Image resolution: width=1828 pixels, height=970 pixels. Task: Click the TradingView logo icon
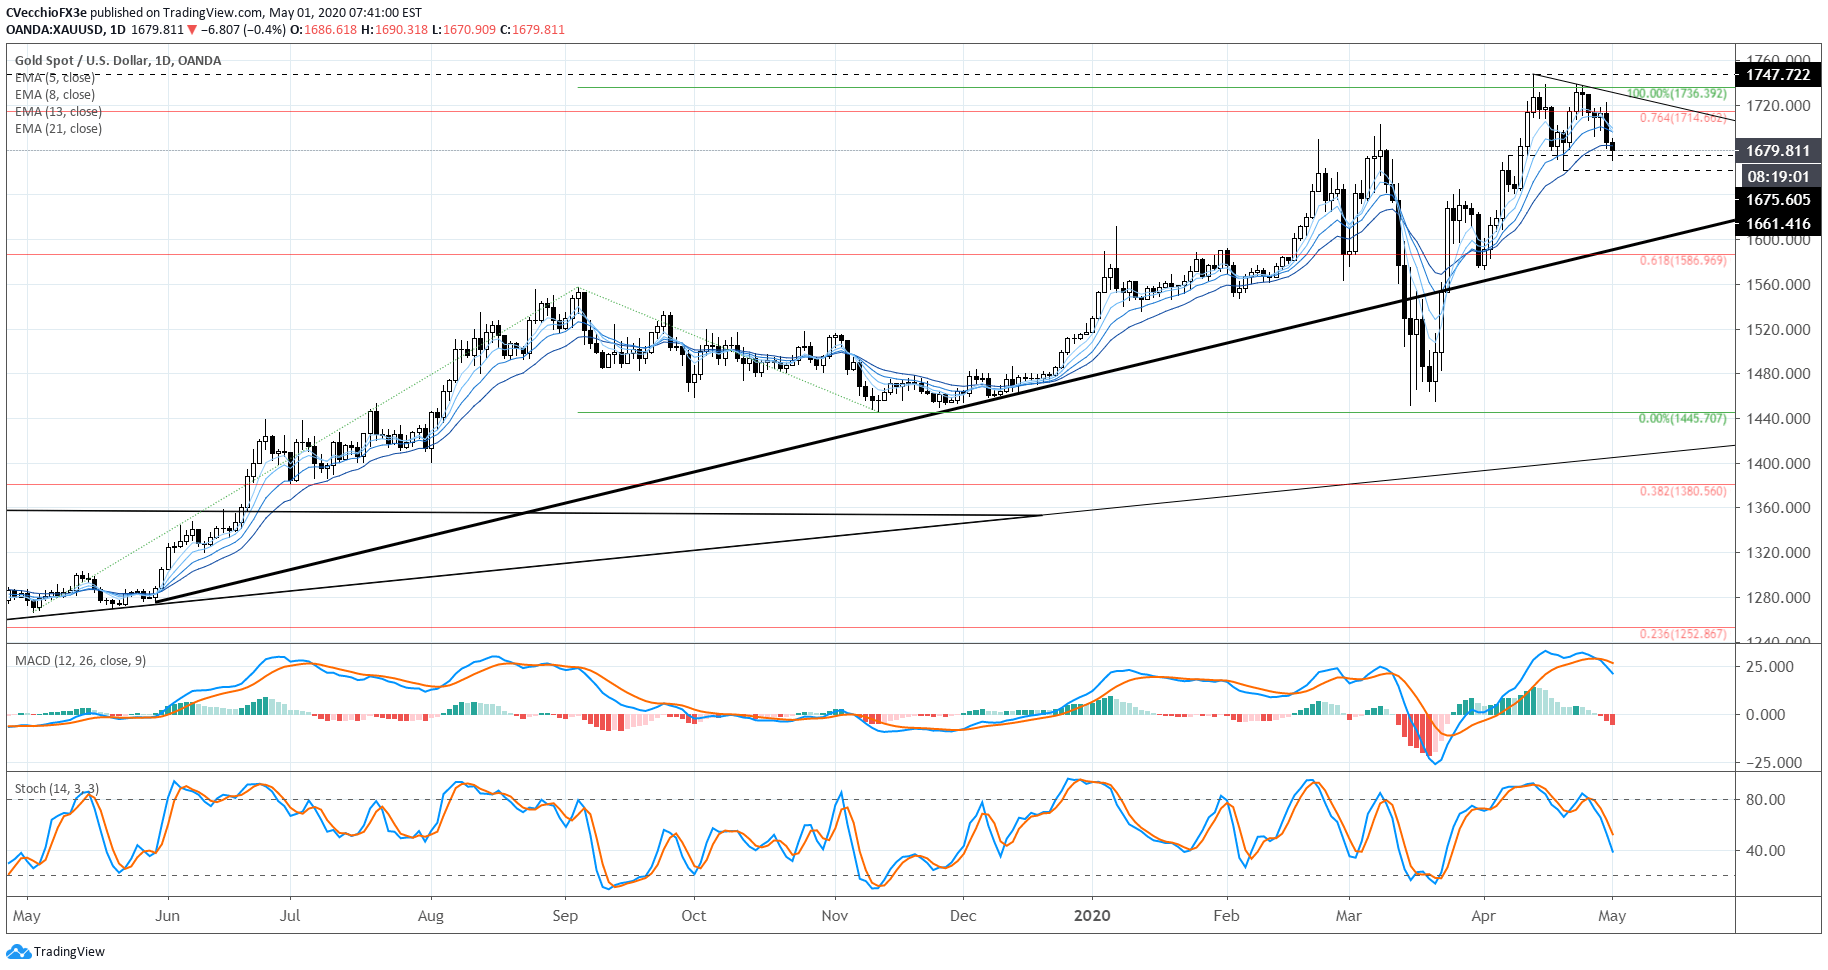[18, 951]
